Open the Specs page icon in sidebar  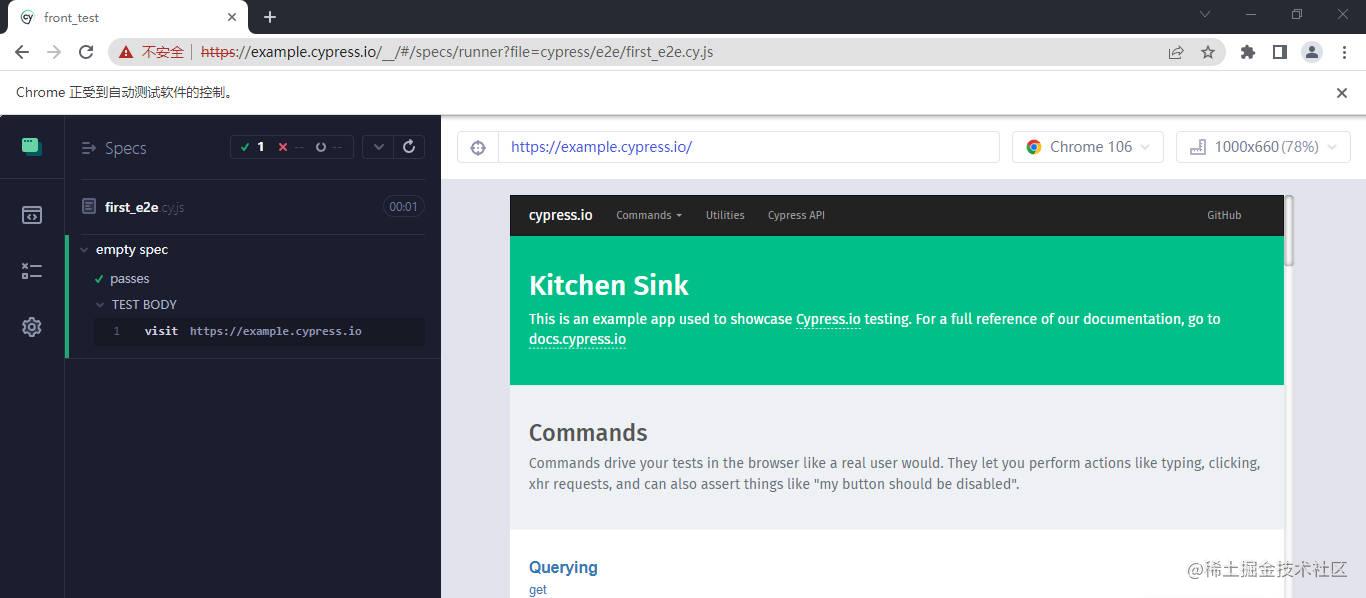click(32, 215)
